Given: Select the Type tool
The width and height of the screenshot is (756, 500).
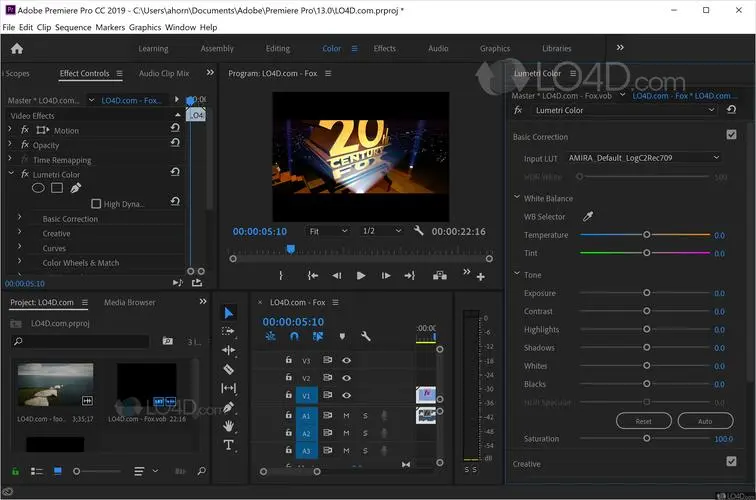Looking at the screenshot, I should tap(228, 445).
